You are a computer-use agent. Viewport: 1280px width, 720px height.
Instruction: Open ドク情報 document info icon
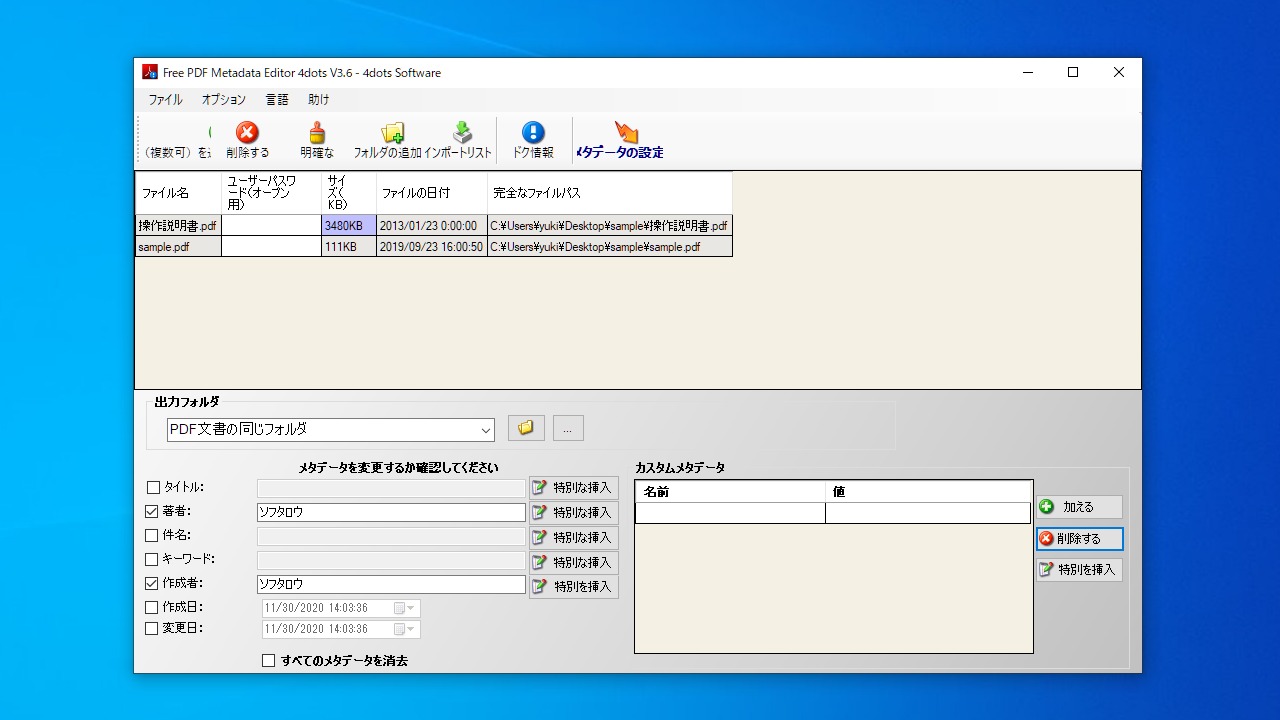coord(533,133)
